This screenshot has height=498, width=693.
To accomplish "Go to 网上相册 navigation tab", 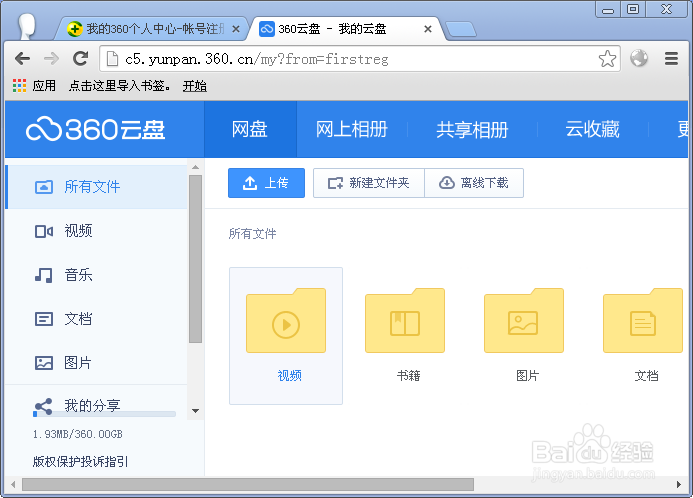I will (x=352, y=129).
